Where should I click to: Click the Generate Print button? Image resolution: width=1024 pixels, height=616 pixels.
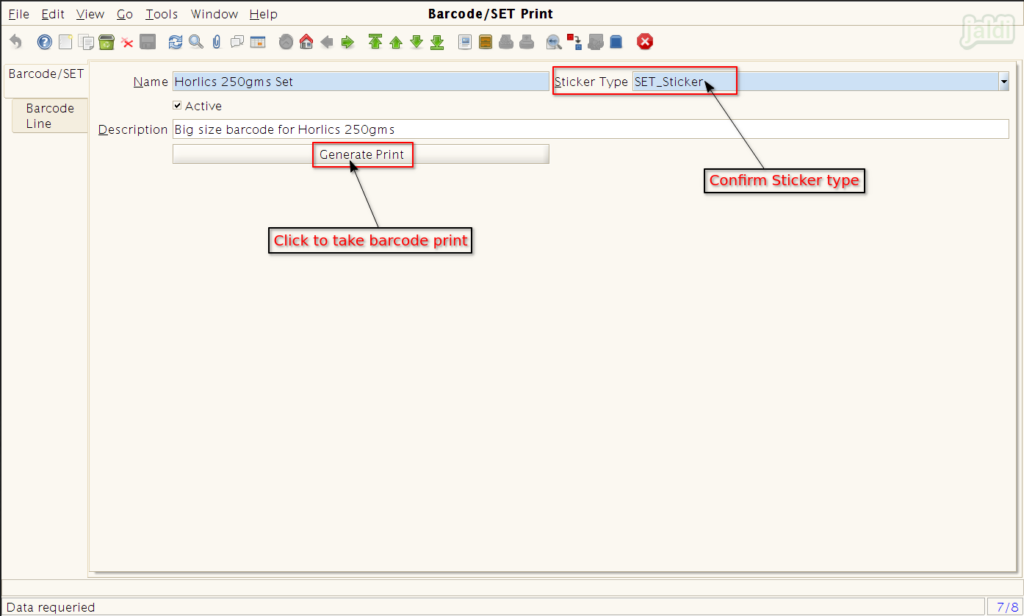tap(360, 154)
